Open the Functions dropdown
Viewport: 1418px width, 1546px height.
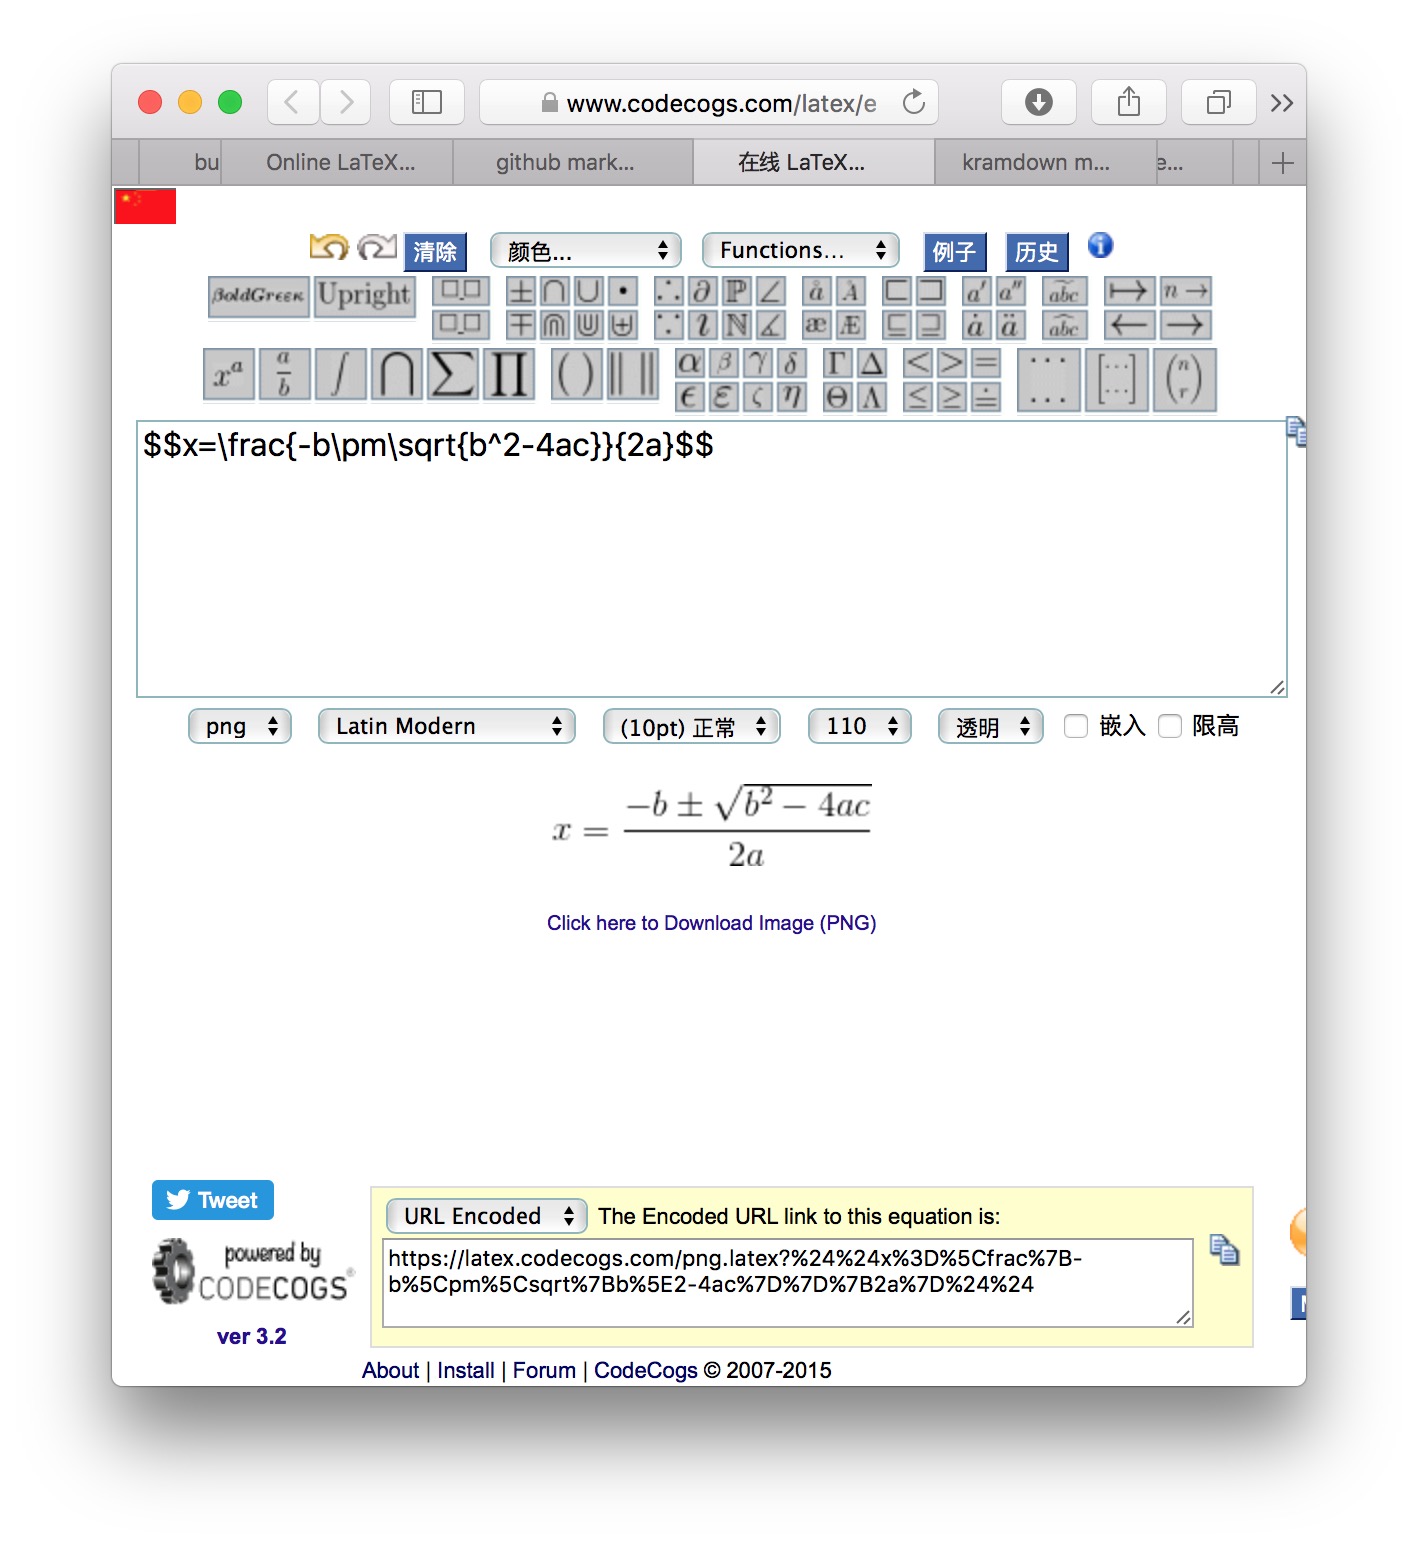799,250
